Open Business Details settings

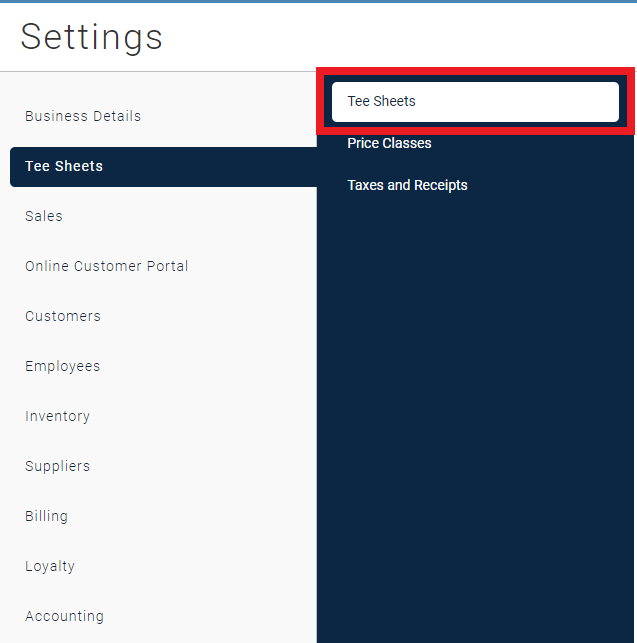[83, 116]
